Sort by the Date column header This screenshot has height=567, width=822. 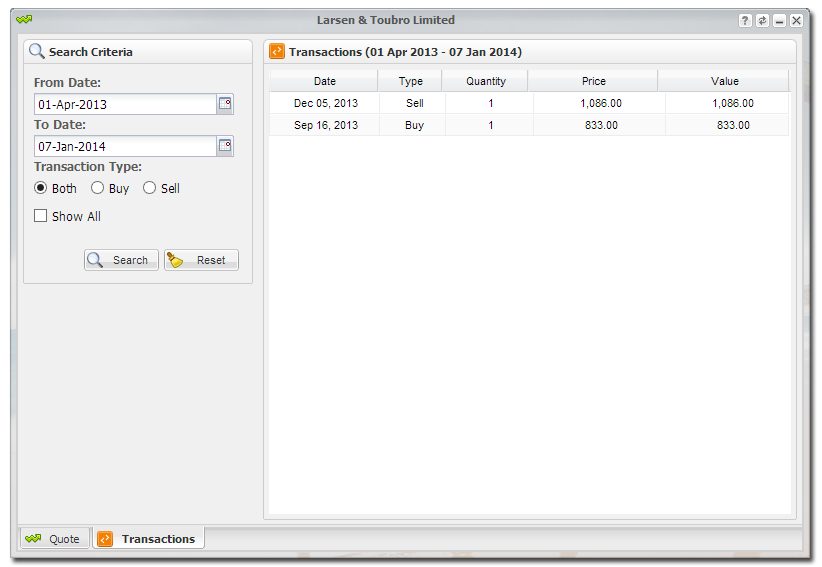click(324, 81)
